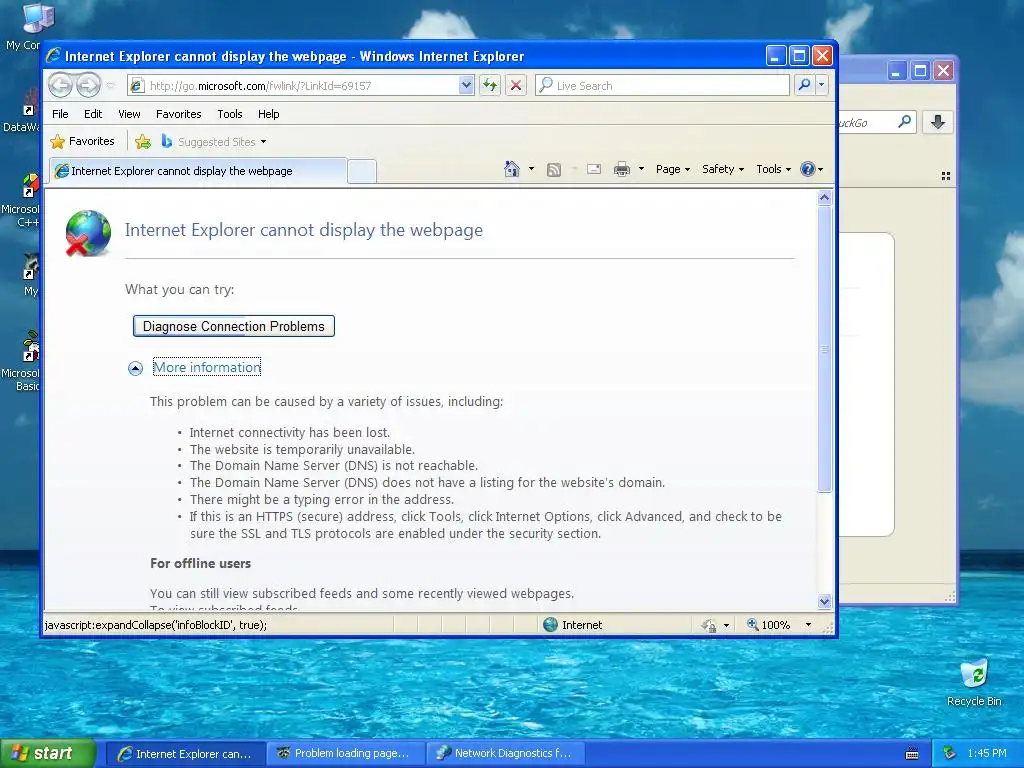Switch to Internet Explorer taskbar button

click(x=185, y=754)
